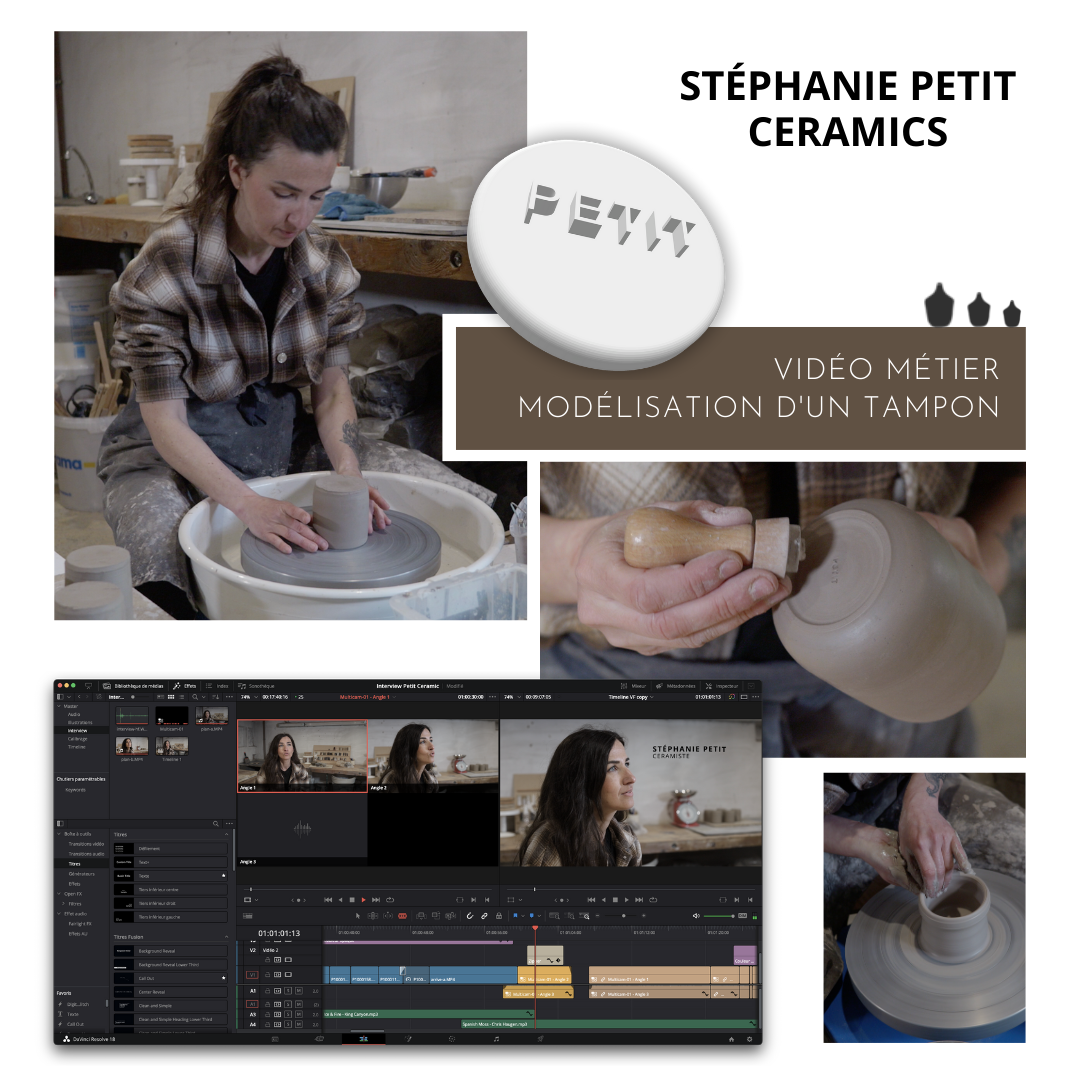Open the Index panel

[x=217, y=686]
